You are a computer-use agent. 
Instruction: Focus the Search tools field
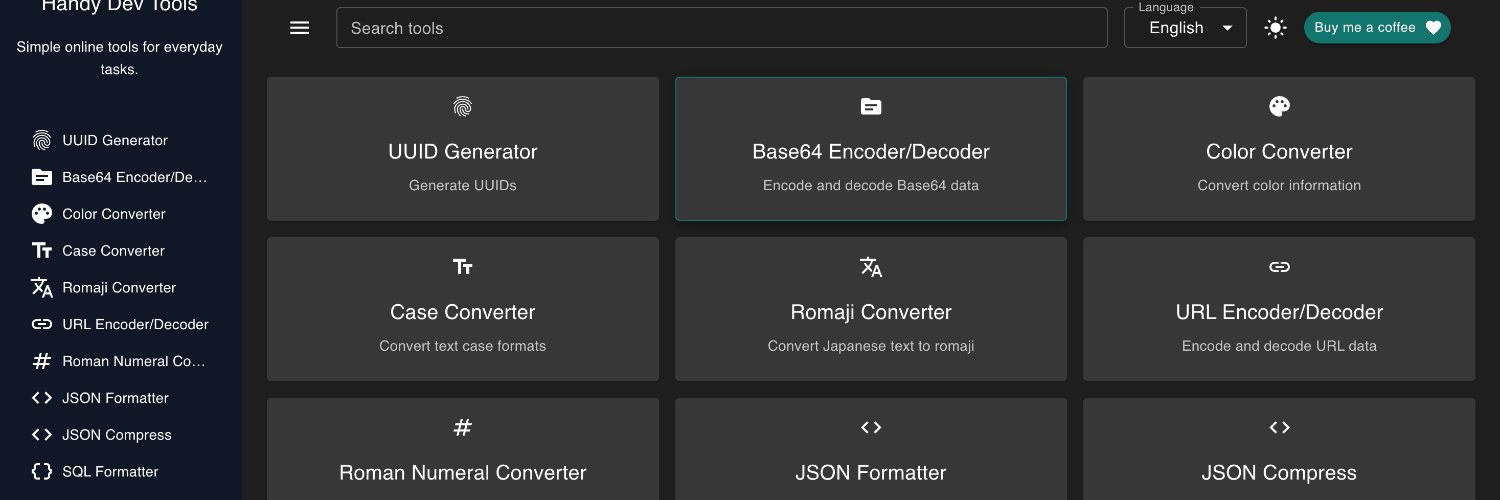tap(721, 28)
